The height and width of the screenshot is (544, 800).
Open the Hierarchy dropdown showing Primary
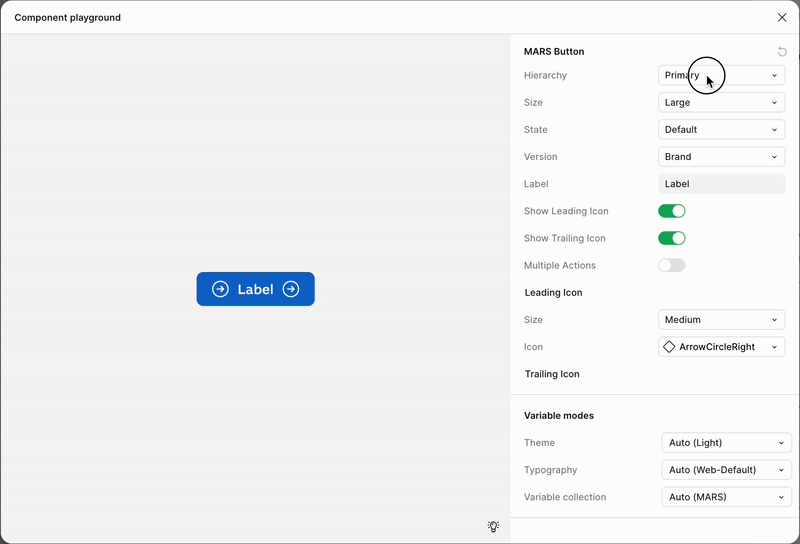pos(721,75)
